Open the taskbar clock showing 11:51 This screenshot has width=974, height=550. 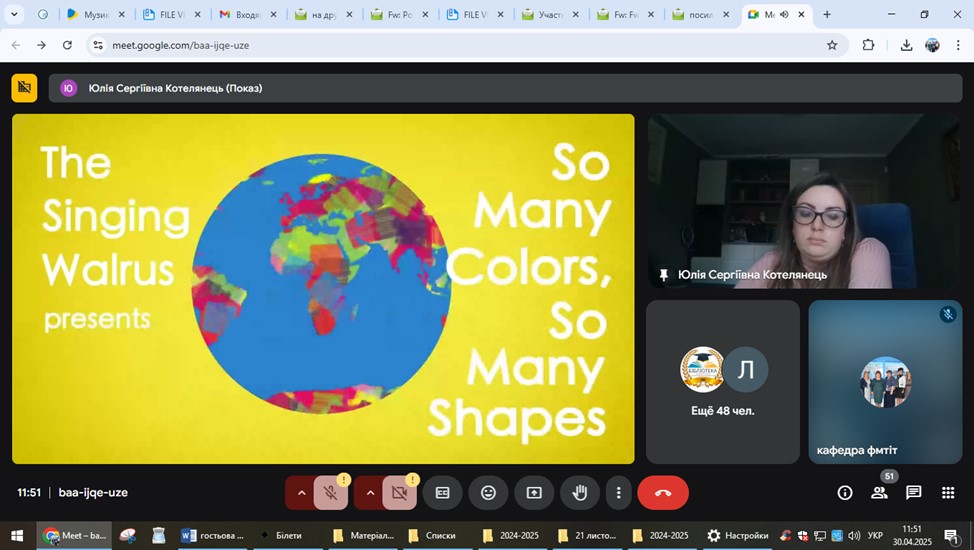point(913,535)
